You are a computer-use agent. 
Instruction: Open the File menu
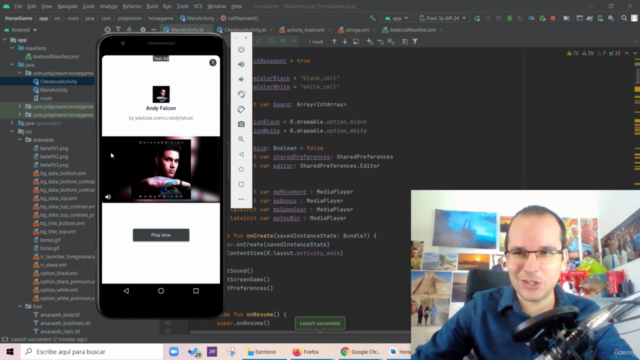(18, 7)
